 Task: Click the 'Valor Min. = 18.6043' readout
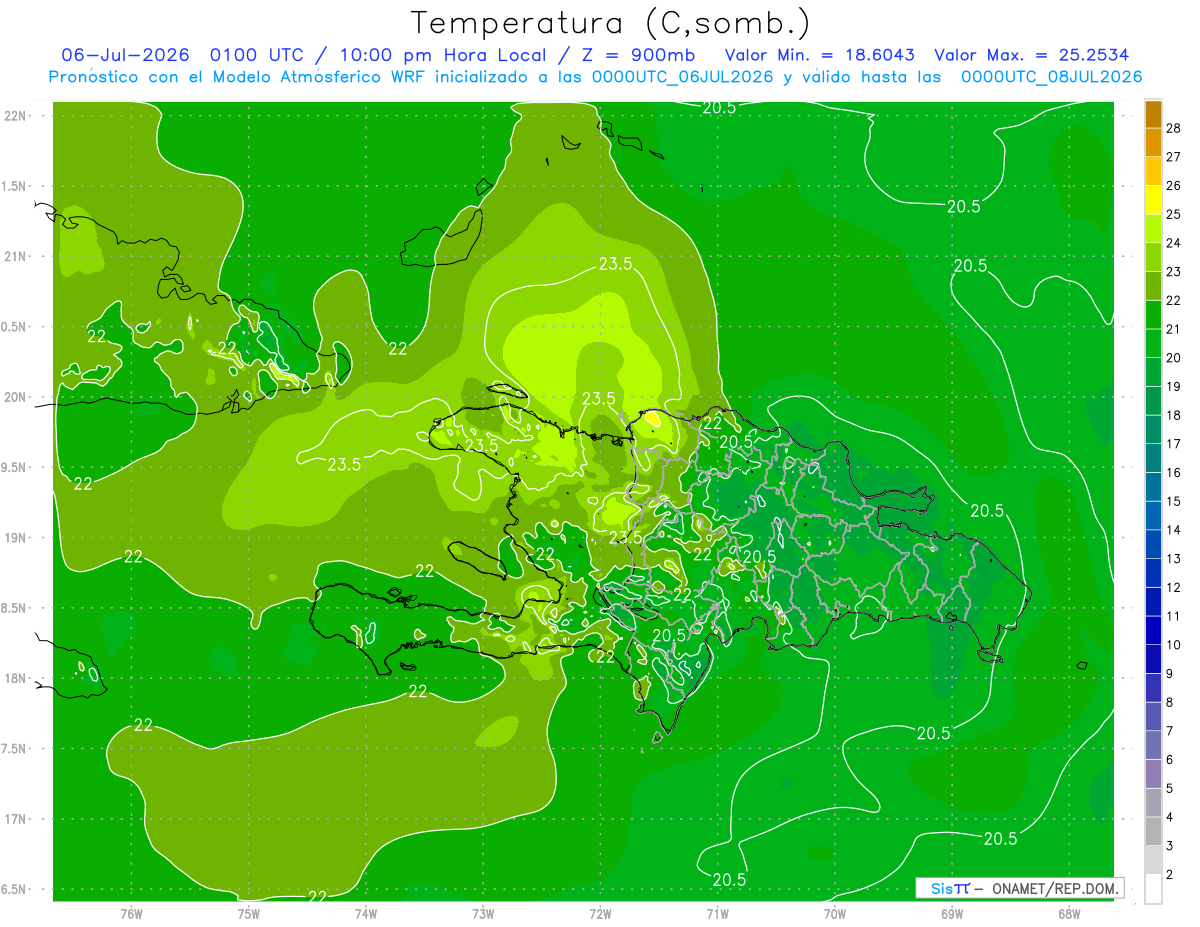820,55
